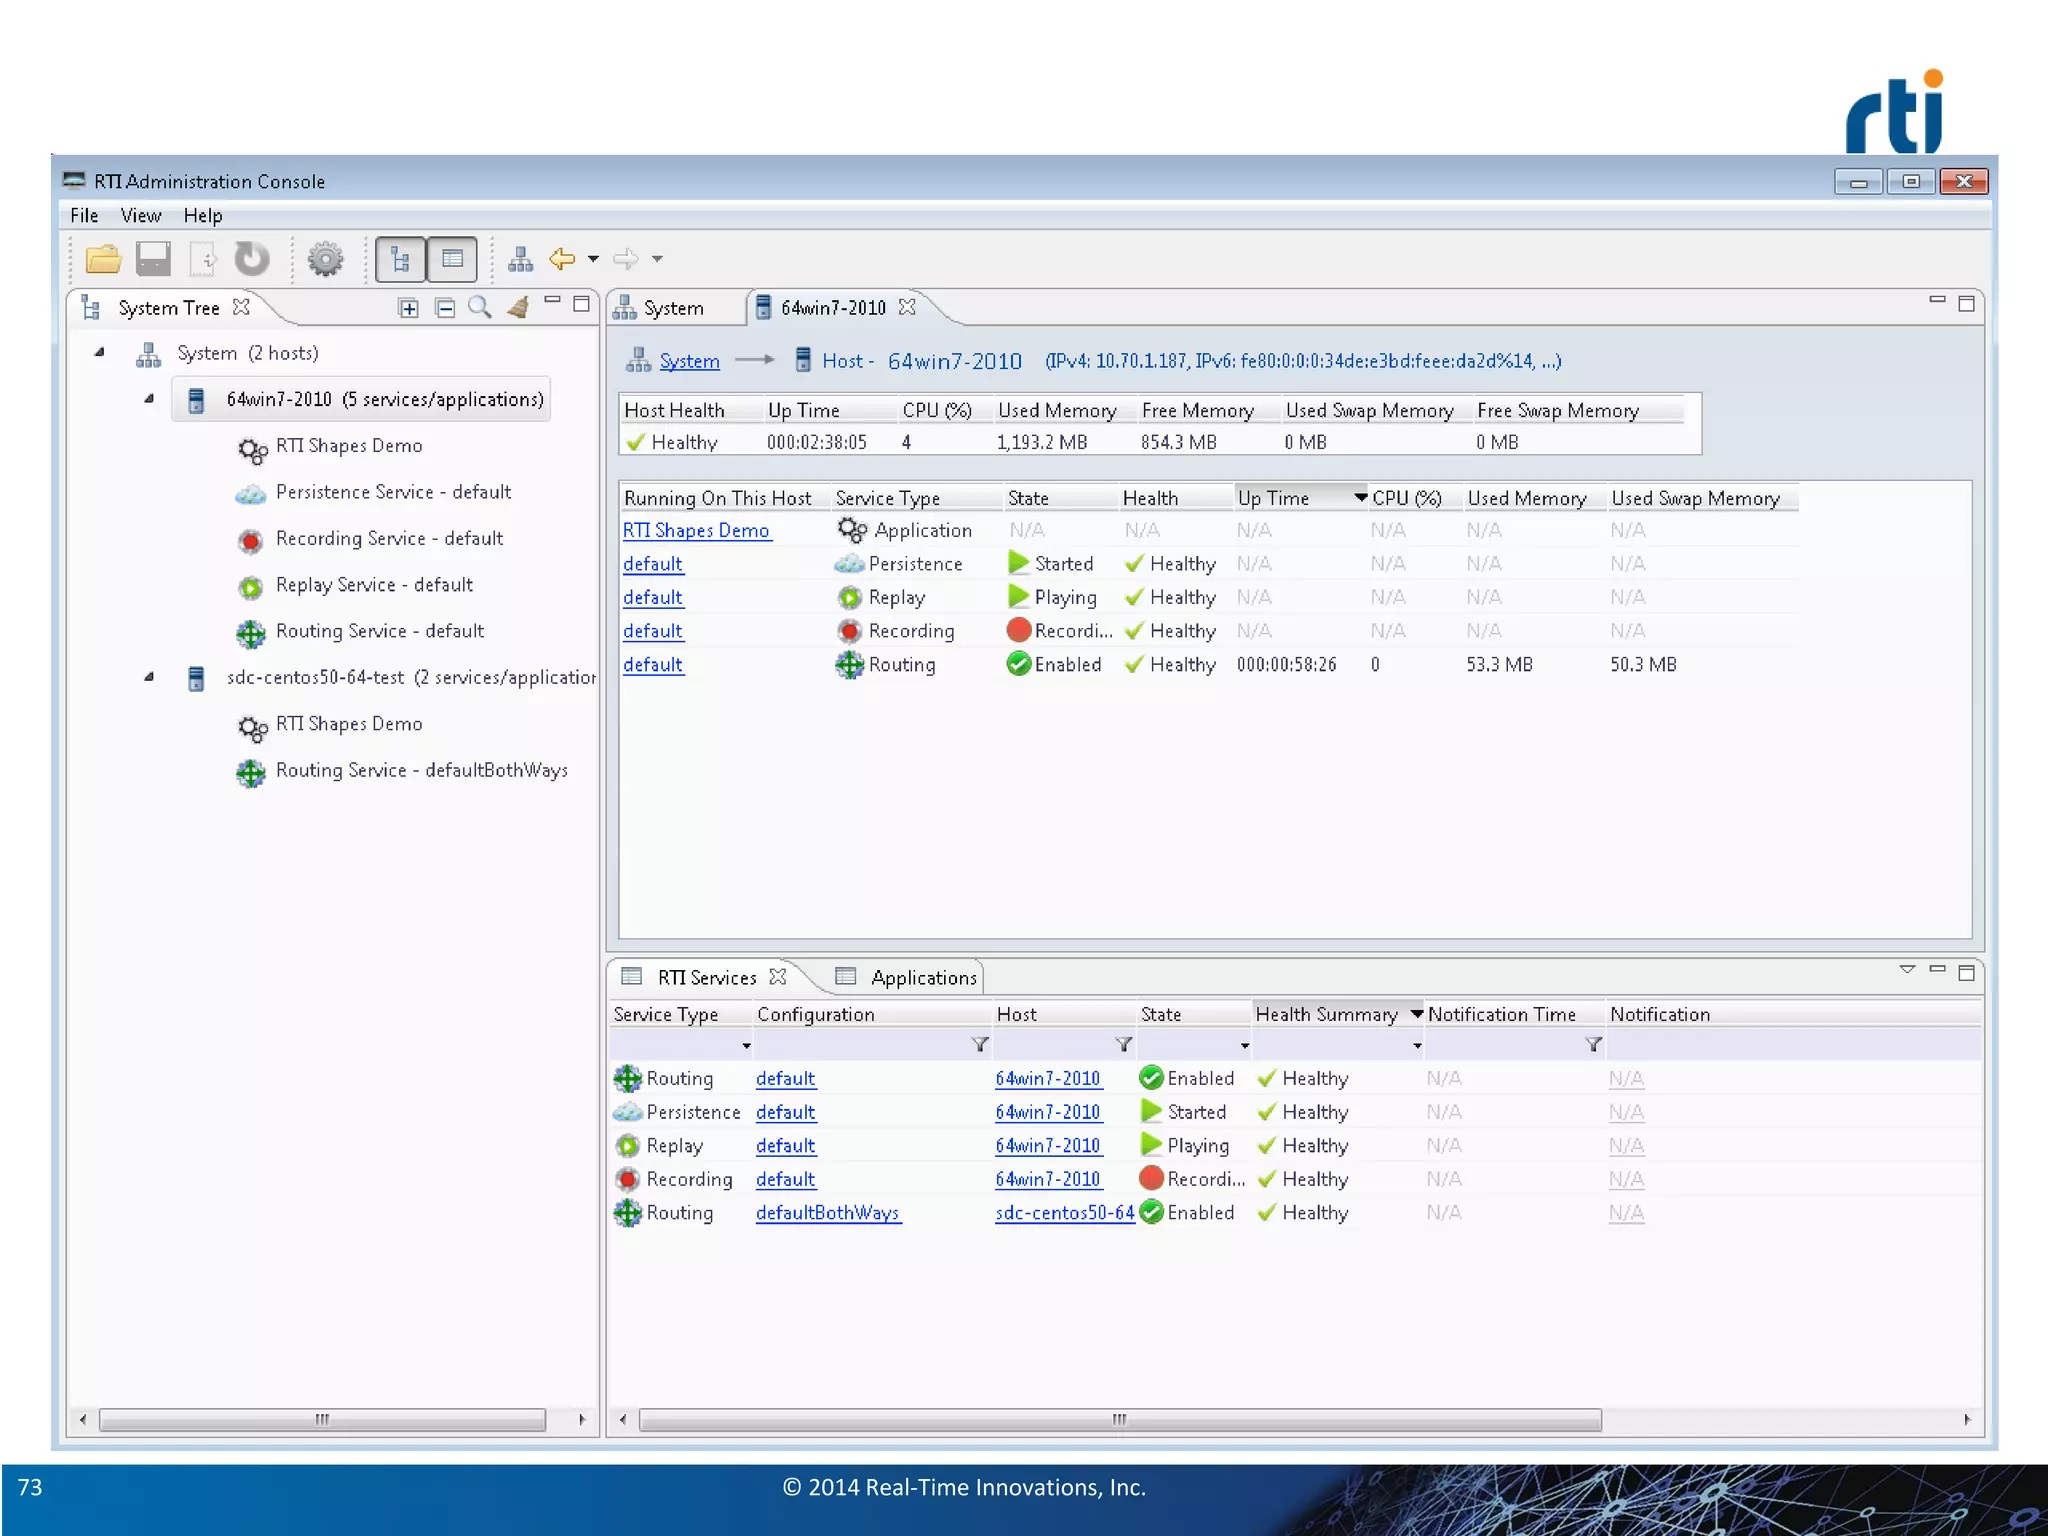
Task: Click the RTI Shapes Demo link
Action: [696, 531]
